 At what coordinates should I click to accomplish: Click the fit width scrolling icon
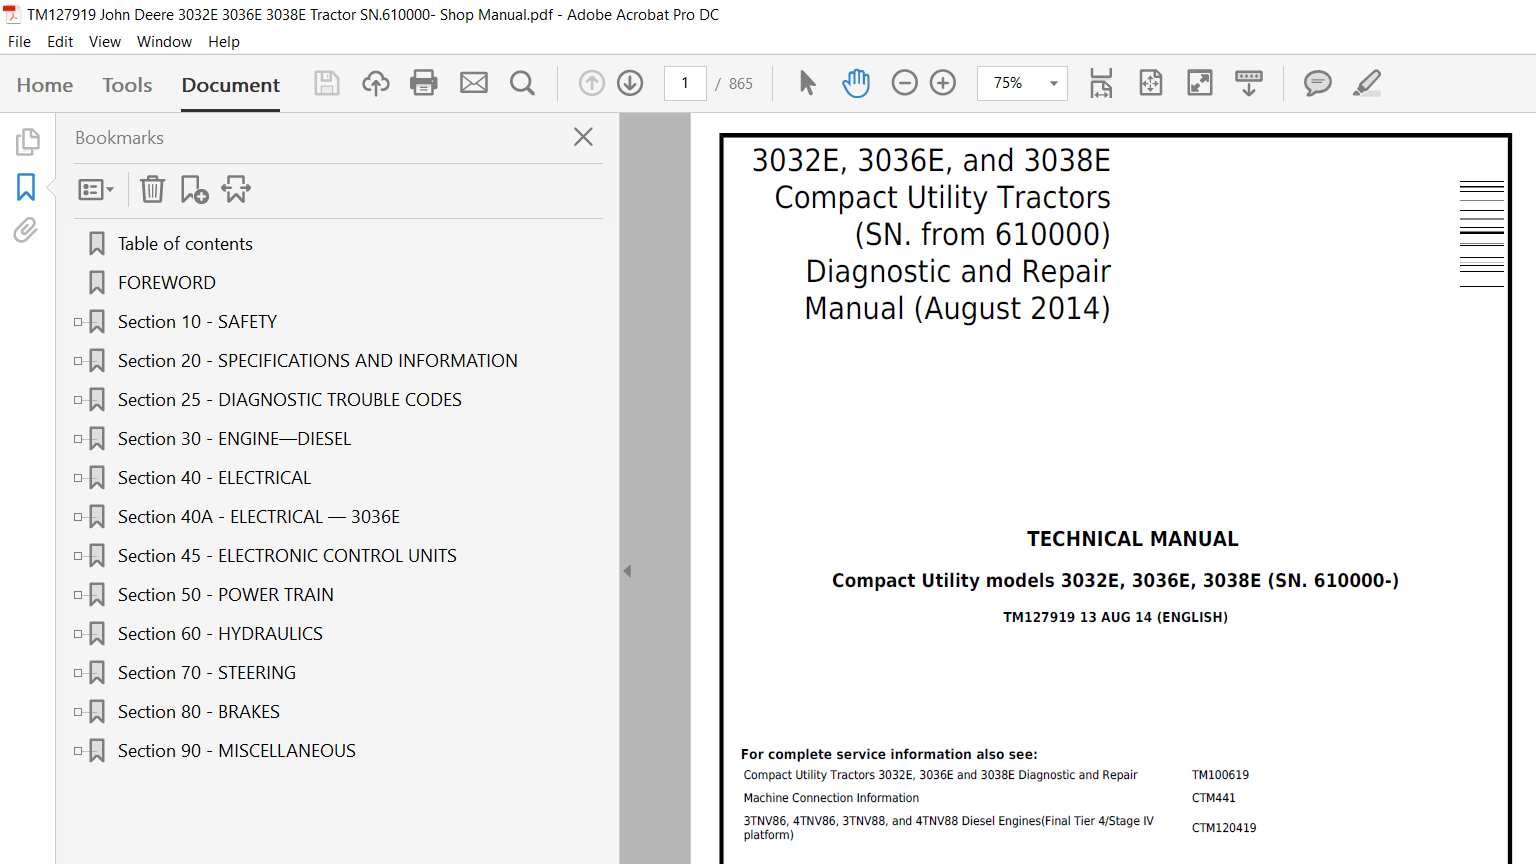pos(1101,83)
